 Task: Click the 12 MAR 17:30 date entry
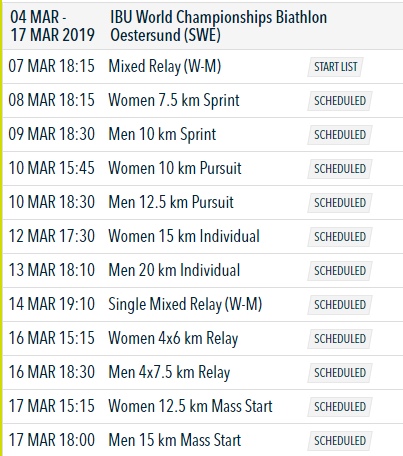click(x=52, y=236)
